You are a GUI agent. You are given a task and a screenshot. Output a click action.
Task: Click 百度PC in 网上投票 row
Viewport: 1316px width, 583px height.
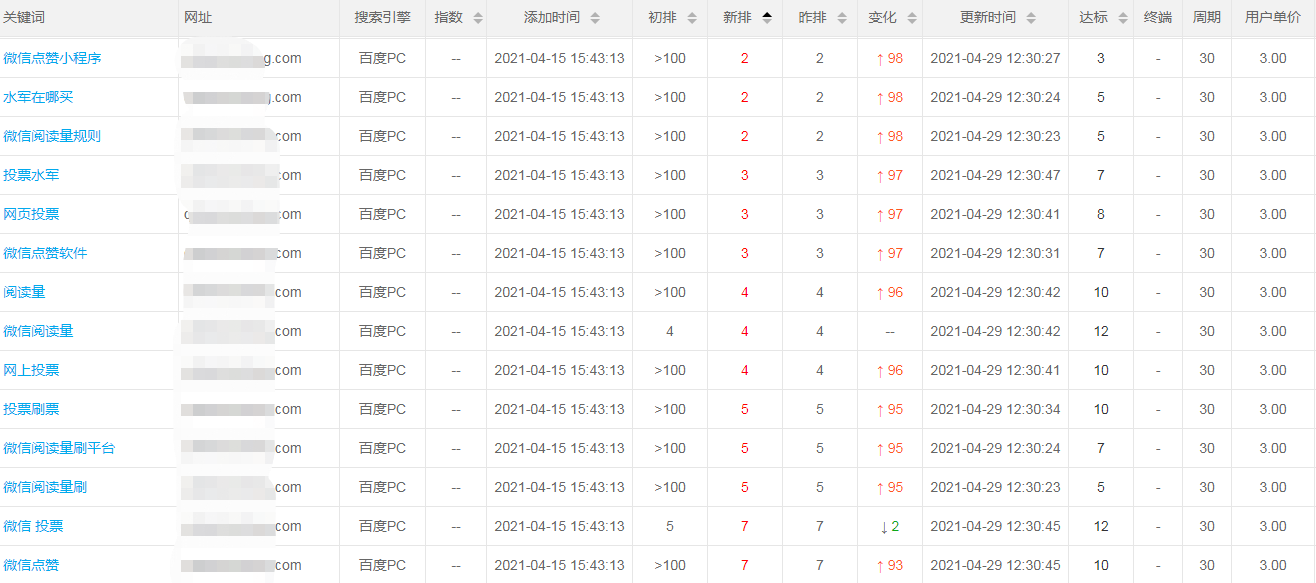pyautogui.click(x=382, y=370)
